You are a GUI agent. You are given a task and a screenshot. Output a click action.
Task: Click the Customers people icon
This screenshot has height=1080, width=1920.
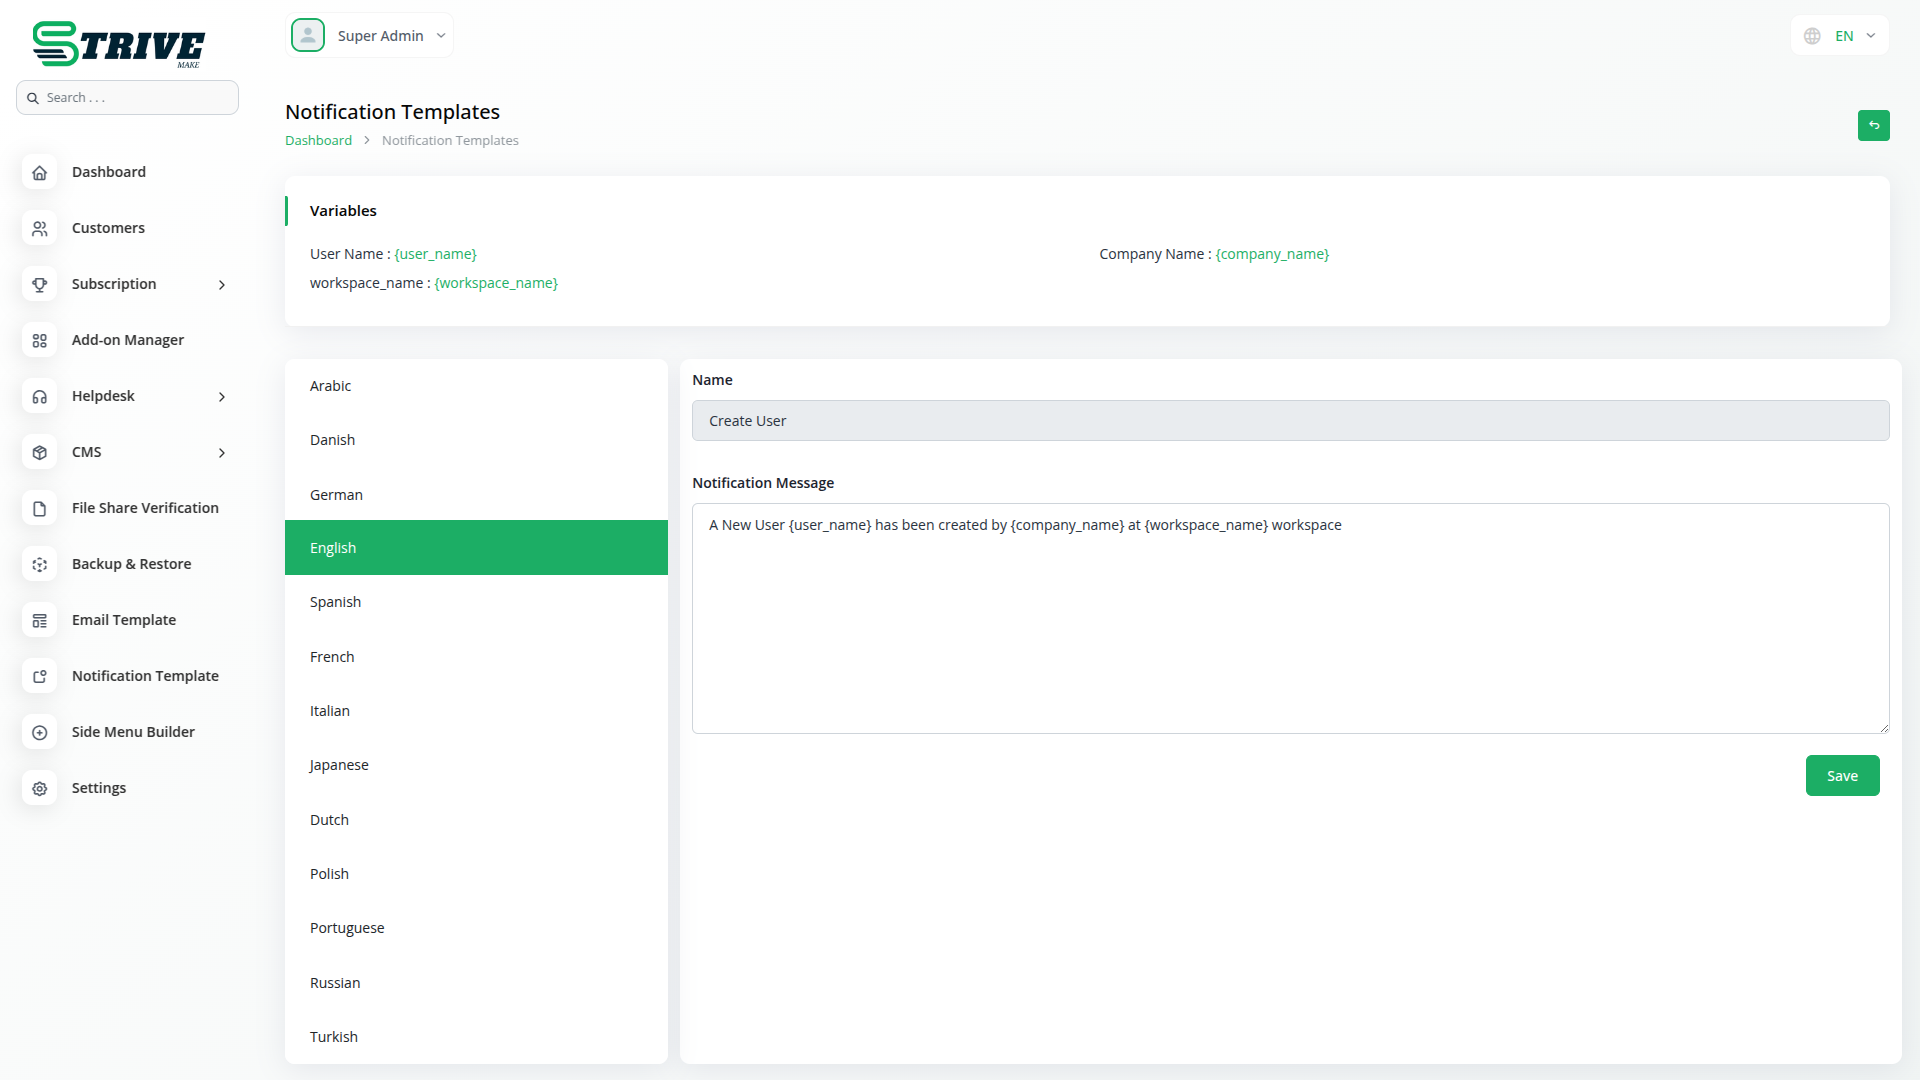(x=40, y=228)
